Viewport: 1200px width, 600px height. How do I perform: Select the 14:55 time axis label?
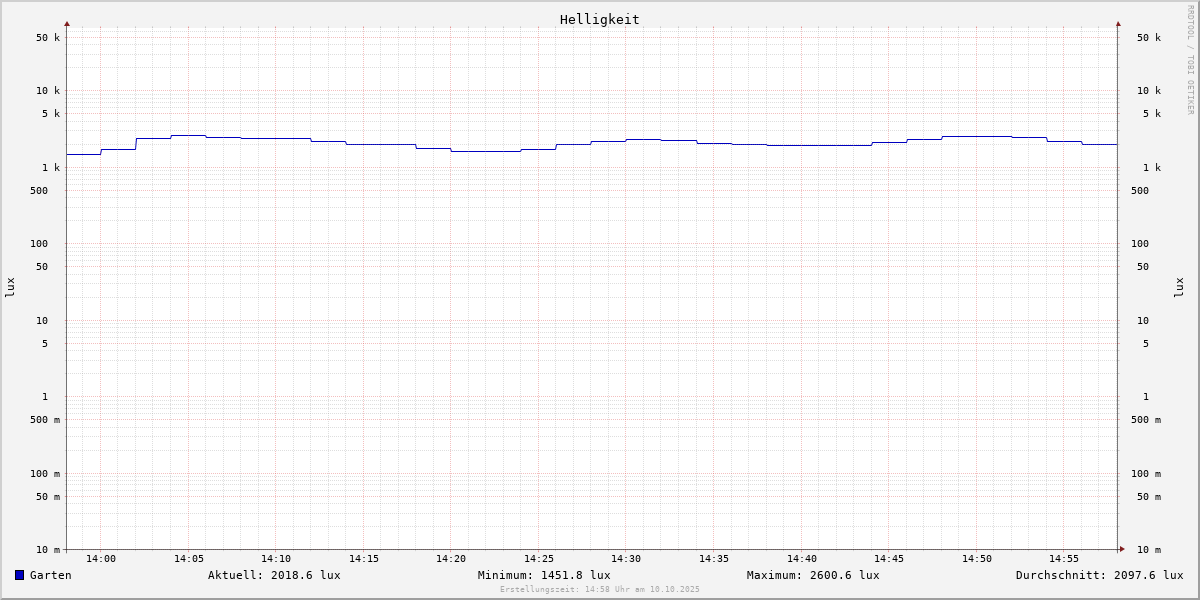[1064, 559]
